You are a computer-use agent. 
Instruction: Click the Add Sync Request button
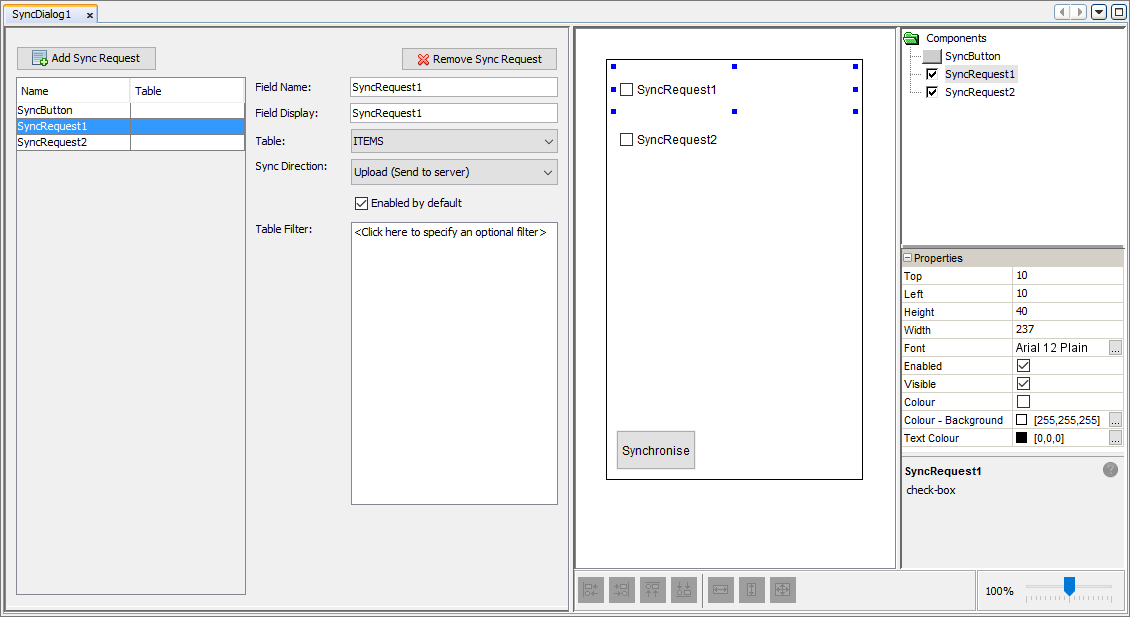[87, 58]
